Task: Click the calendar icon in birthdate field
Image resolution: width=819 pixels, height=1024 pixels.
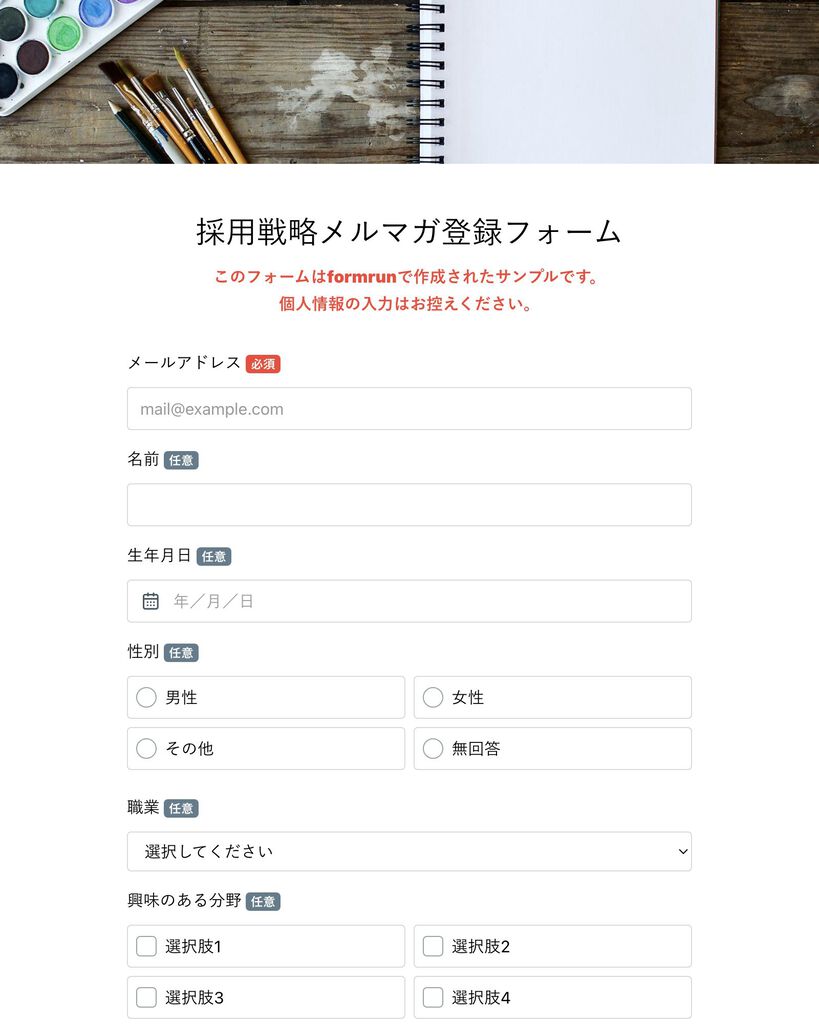Action: [x=150, y=601]
